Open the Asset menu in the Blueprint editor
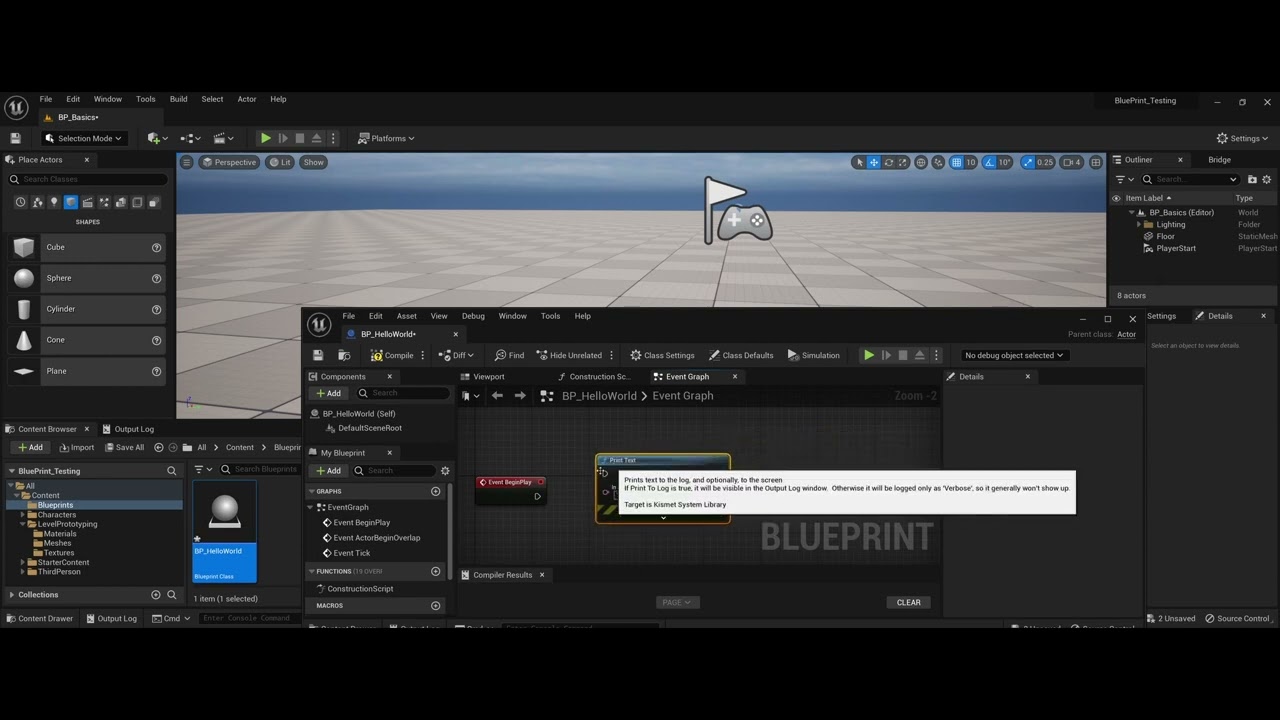 tap(406, 316)
